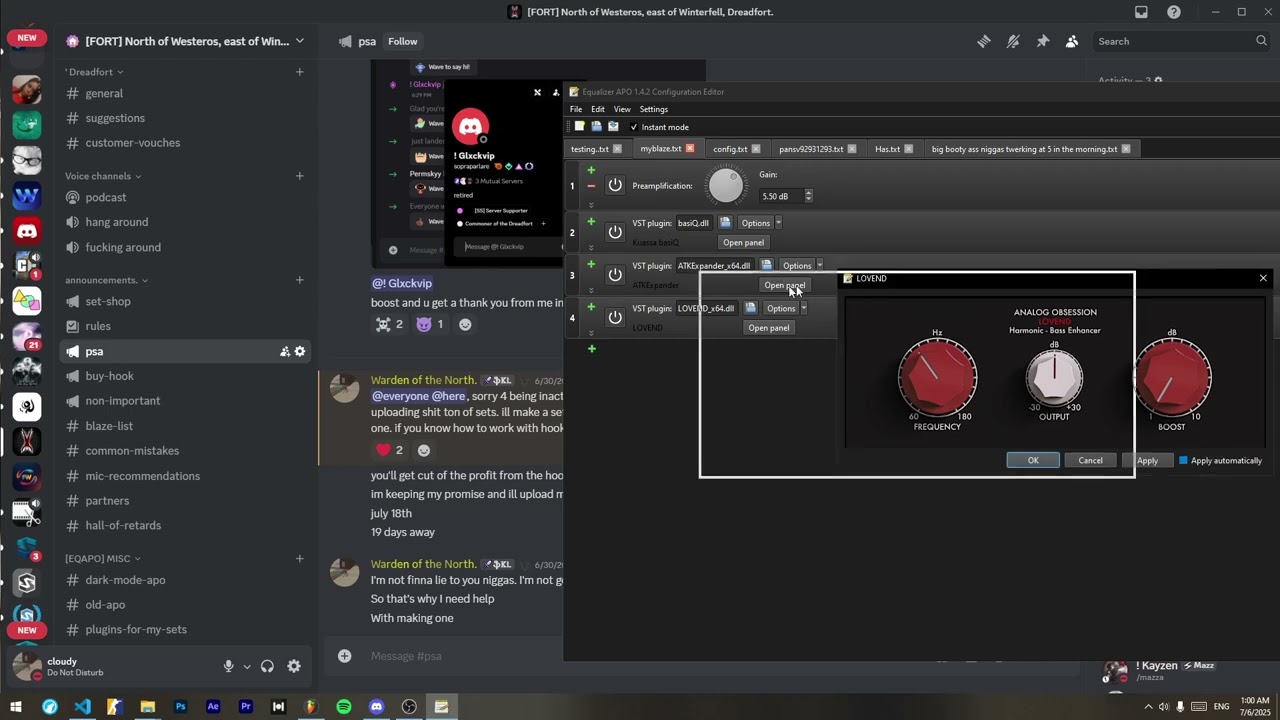Click the save file icon in Equalizer APO toolbar
Image resolution: width=1280 pixels, height=720 pixels.
pyautogui.click(x=613, y=127)
